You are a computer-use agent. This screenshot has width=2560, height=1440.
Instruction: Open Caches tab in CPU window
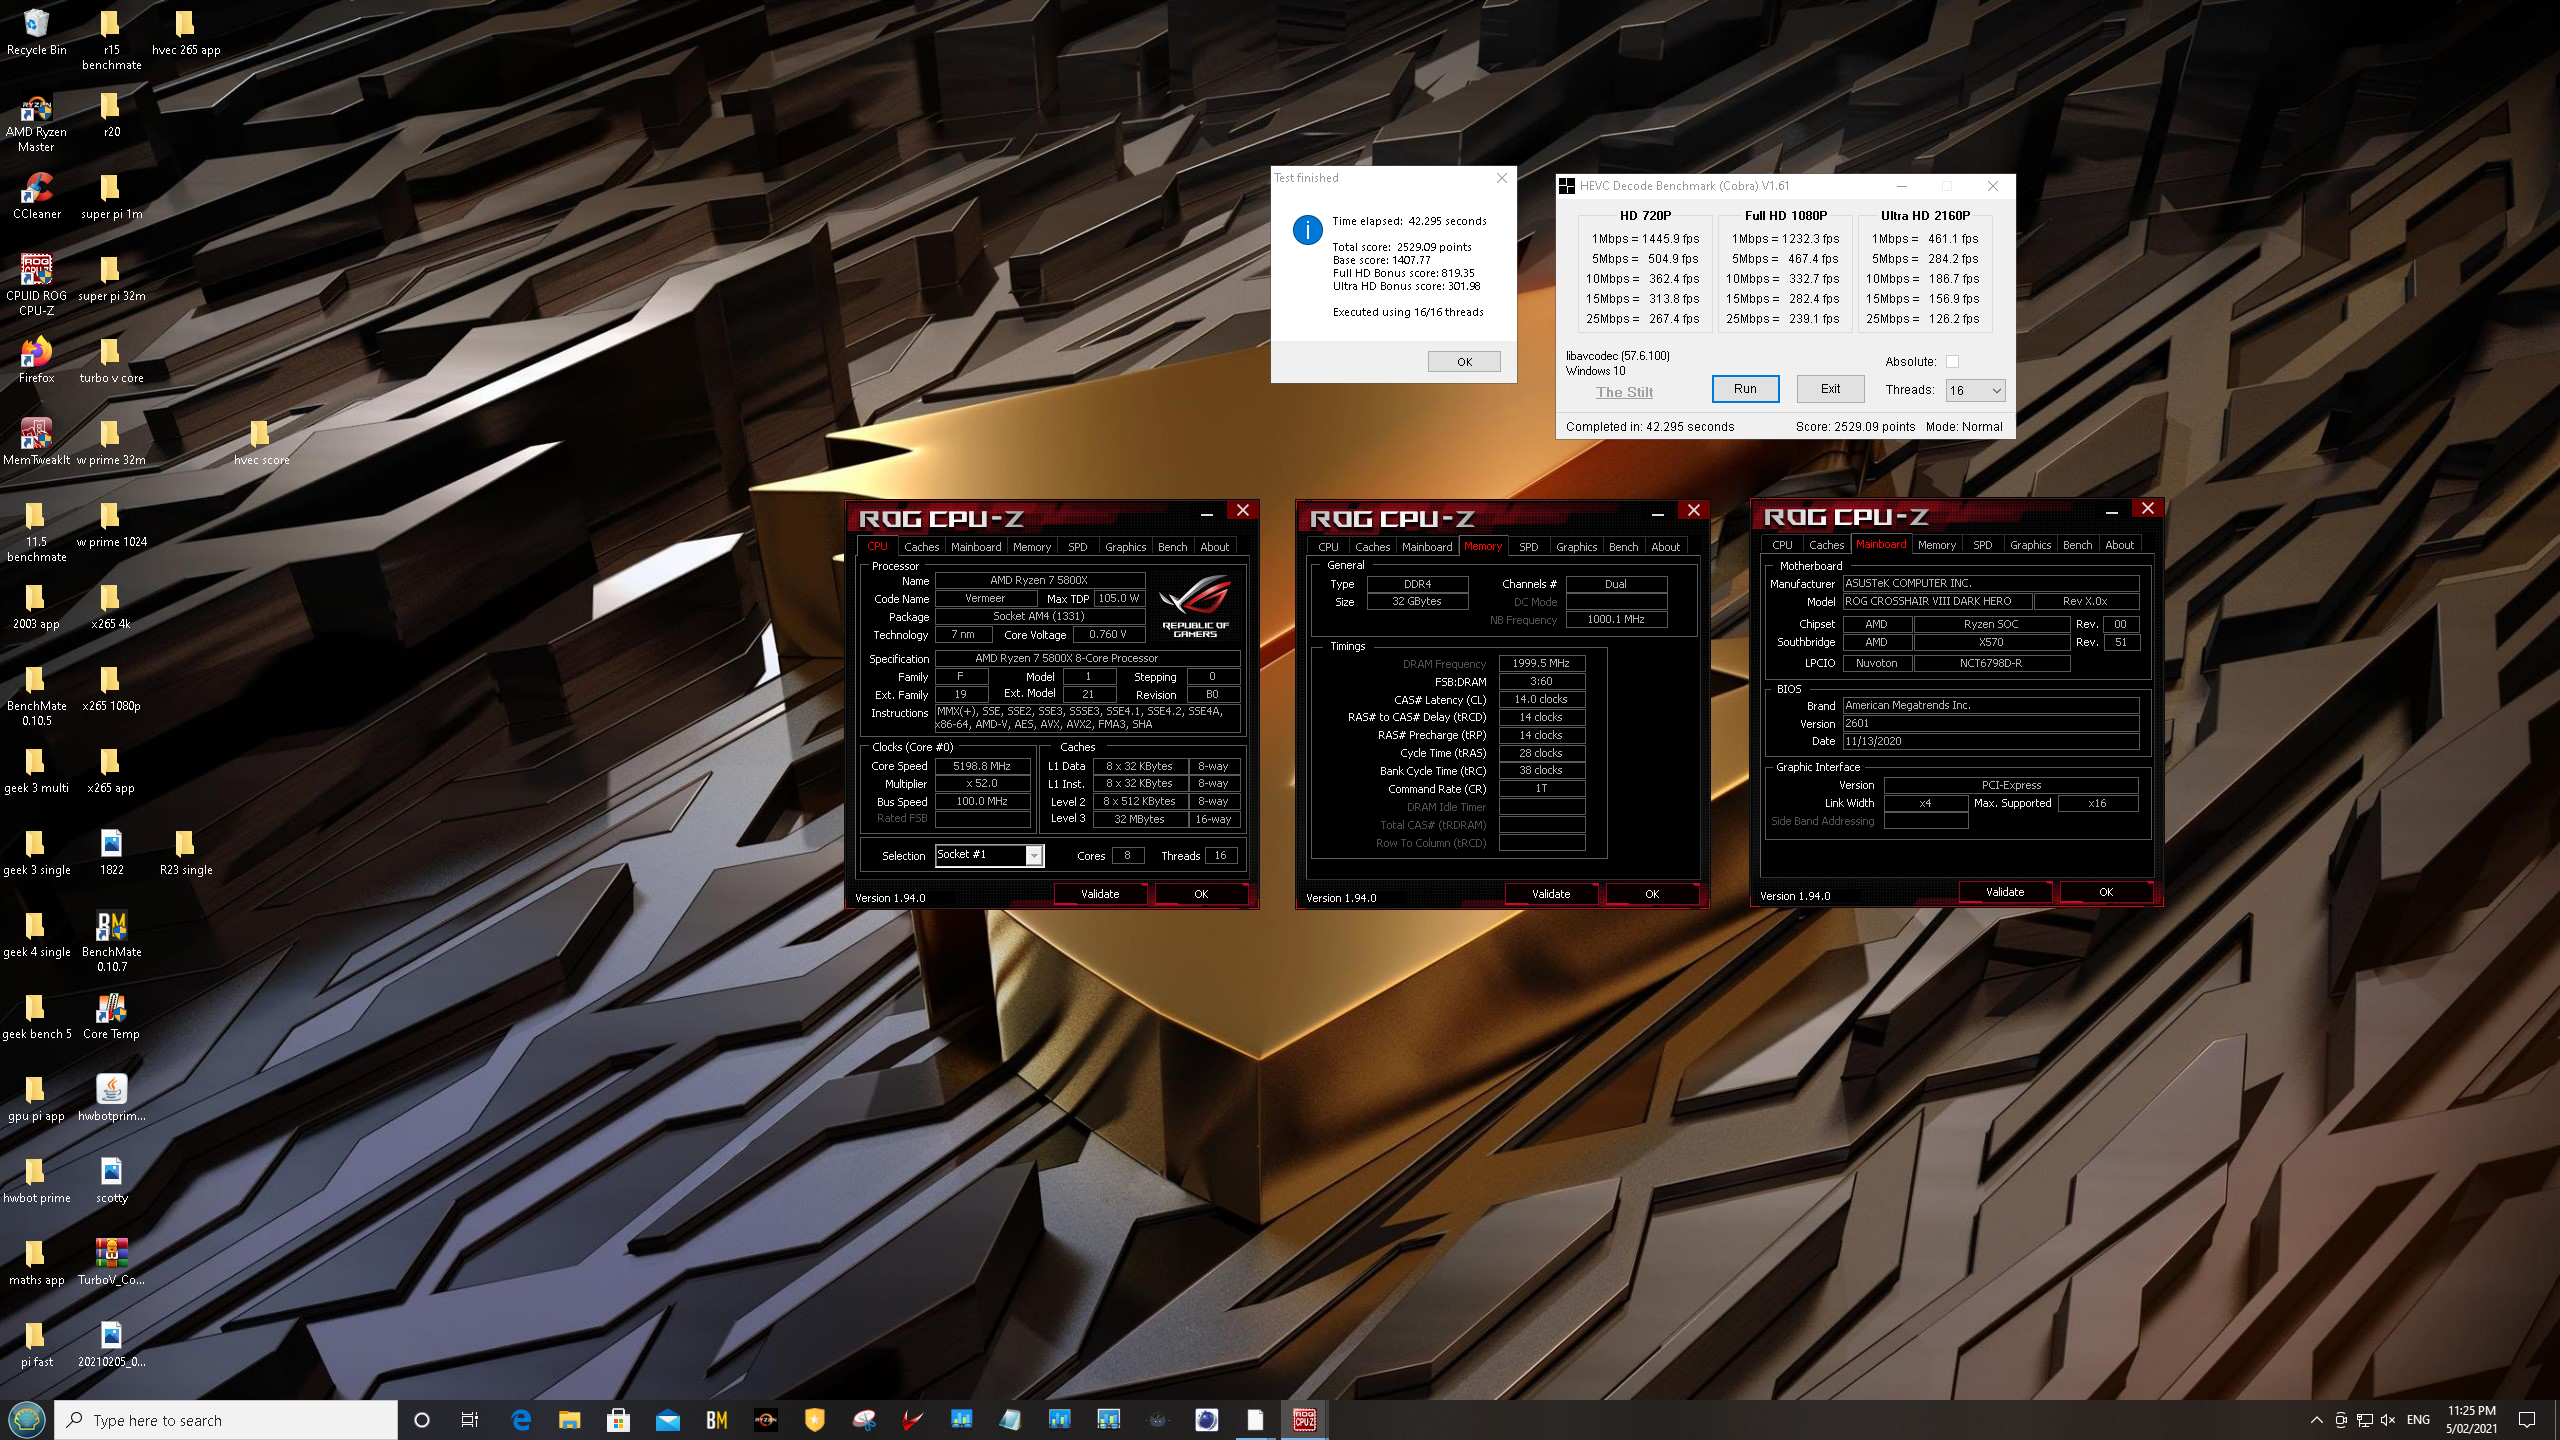pyautogui.click(x=921, y=547)
